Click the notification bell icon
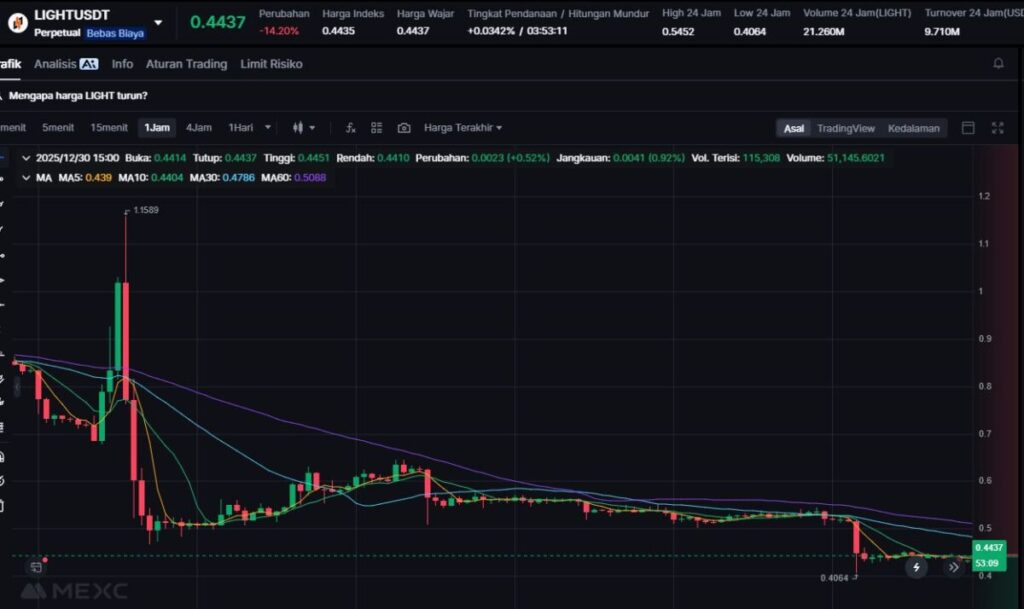Viewport: 1024px width, 609px height. tap(998, 64)
